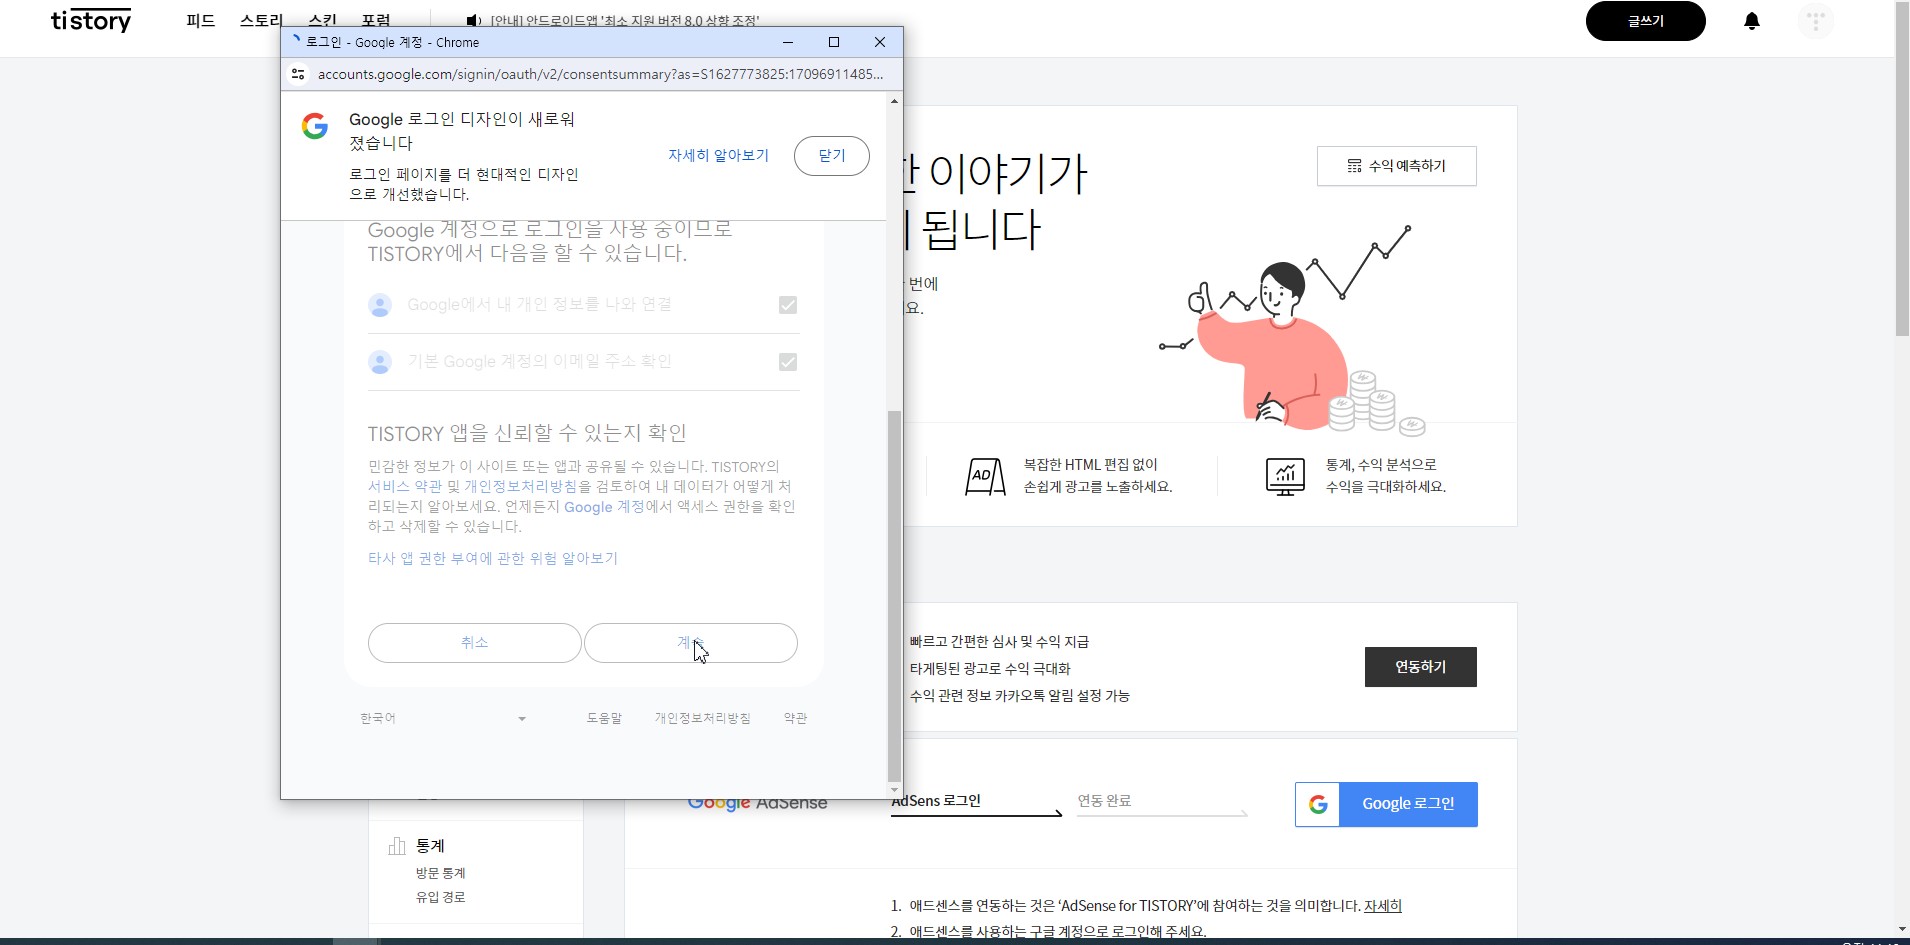Click the 약관 footer link
The image size is (1910, 945).
(x=796, y=718)
